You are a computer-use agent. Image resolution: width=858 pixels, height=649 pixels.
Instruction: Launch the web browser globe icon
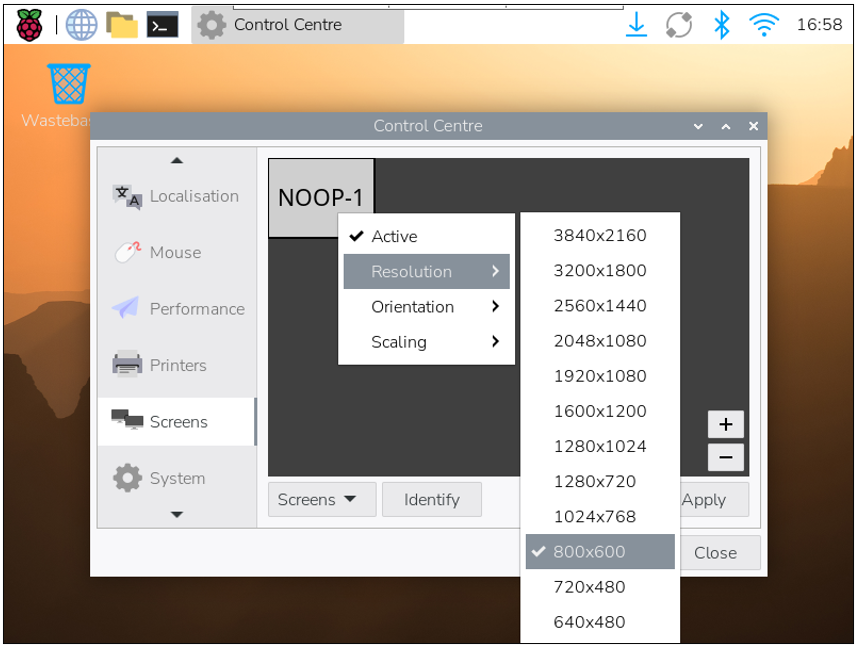tap(82, 25)
